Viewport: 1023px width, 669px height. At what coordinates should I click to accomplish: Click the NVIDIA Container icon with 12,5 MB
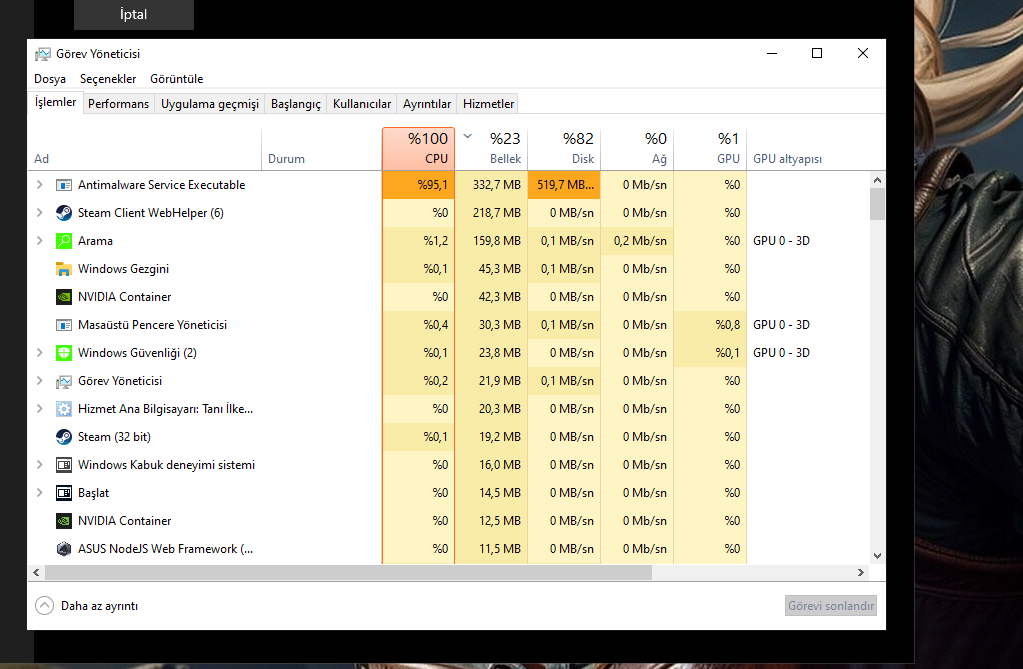click(x=63, y=521)
